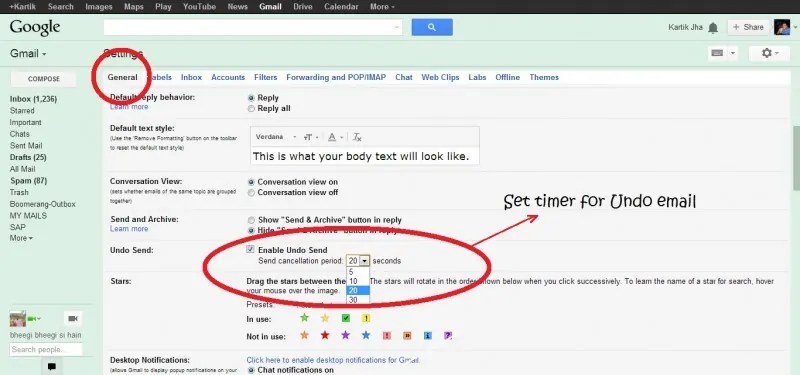
Task: Open the Verdana font dropdown
Action: 276,137
